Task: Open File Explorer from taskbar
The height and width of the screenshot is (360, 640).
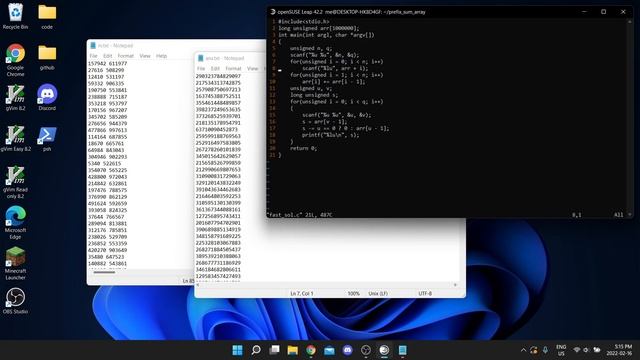Action: tap(293, 350)
